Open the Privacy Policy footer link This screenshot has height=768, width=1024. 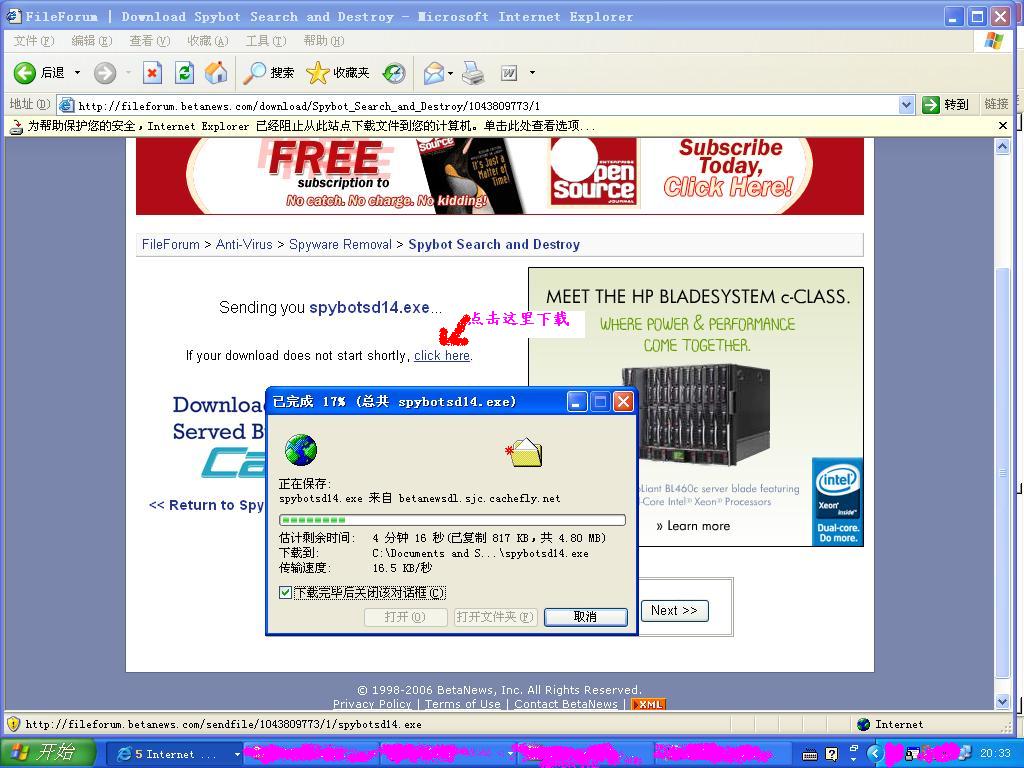[x=372, y=704]
